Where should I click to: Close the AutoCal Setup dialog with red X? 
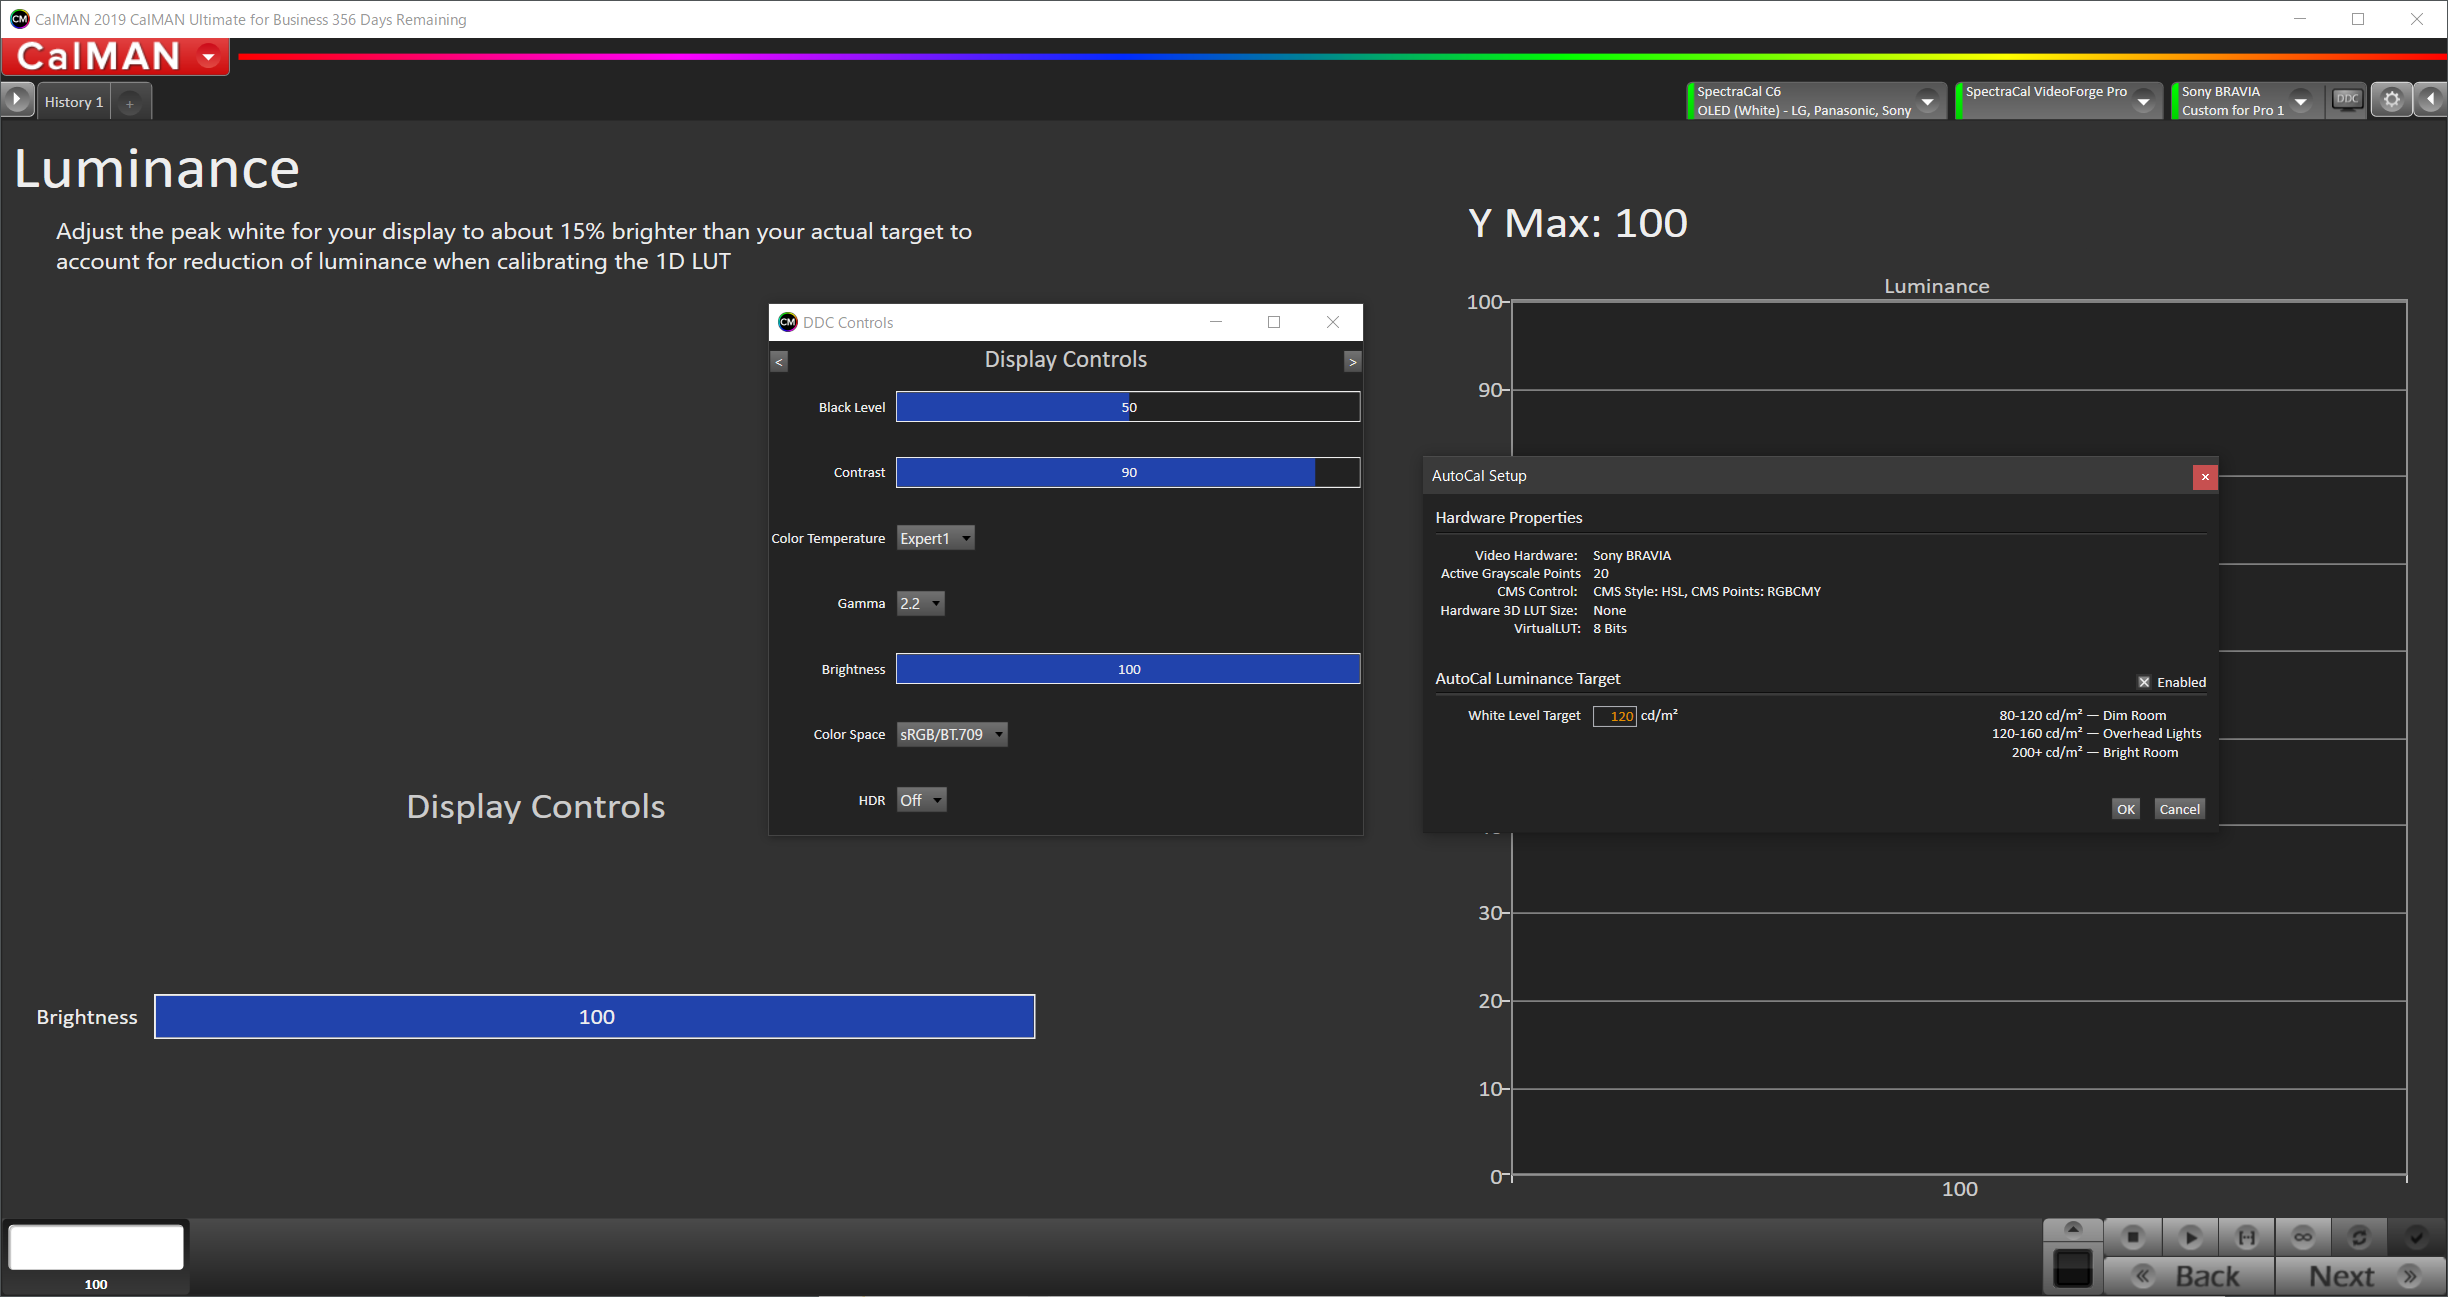(2205, 477)
